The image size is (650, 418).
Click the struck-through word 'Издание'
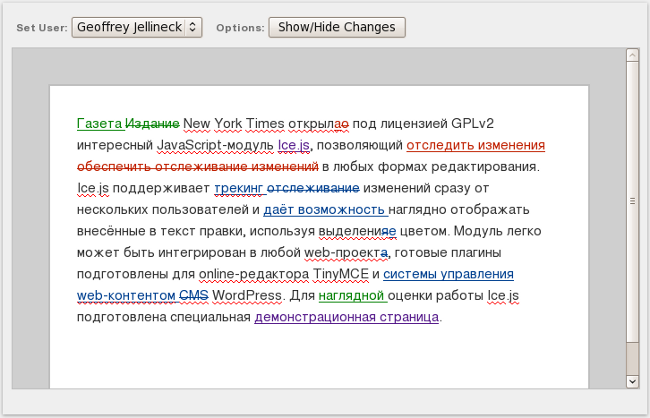point(152,123)
